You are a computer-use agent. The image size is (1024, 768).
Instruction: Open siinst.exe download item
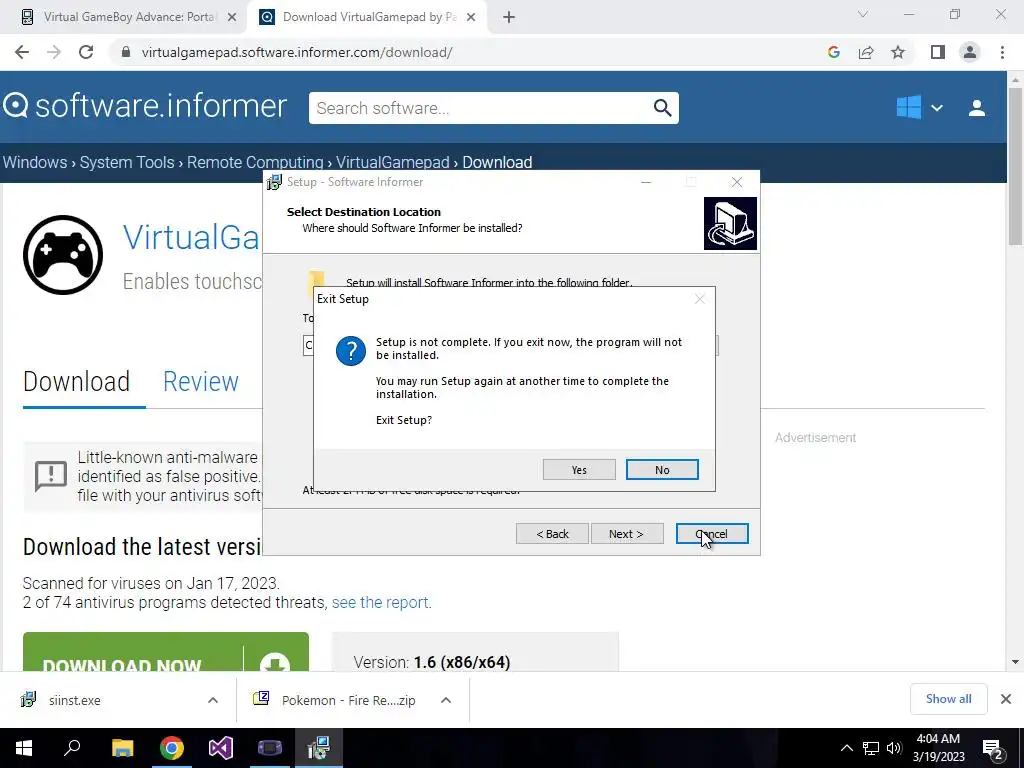(74, 700)
